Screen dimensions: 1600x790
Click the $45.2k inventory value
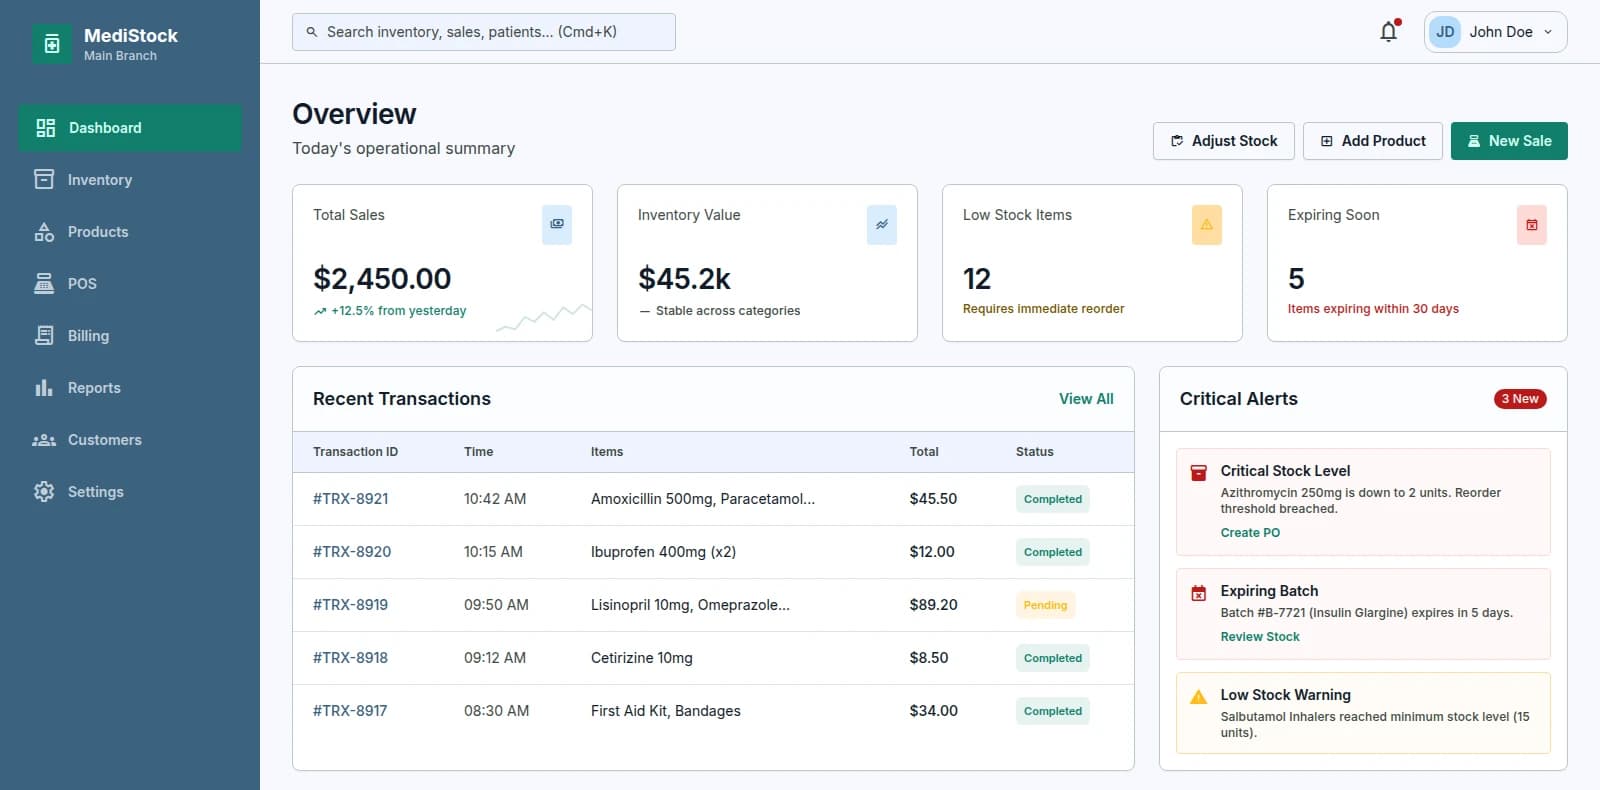click(x=685, y=278)
